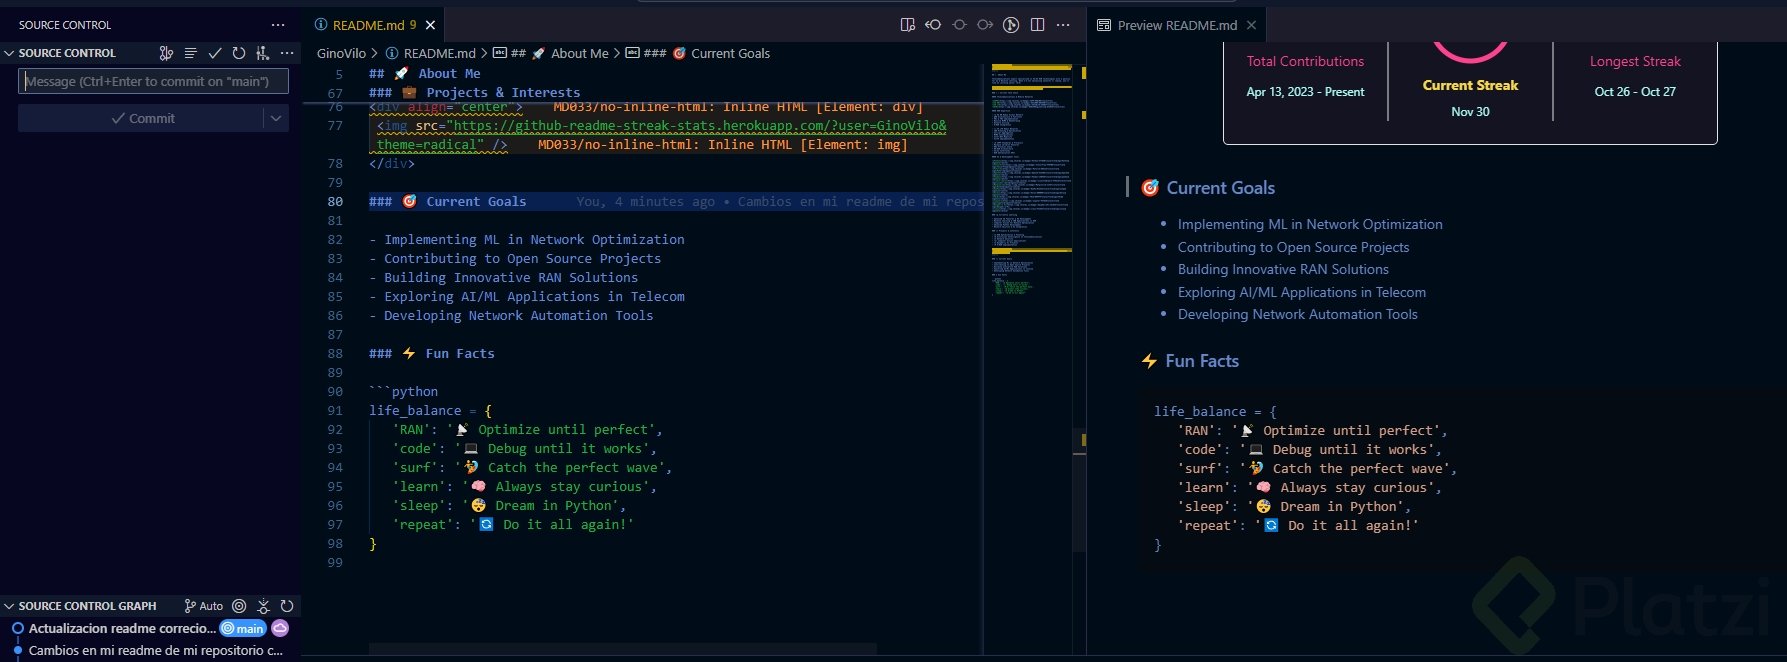Click the split editor icon
The image size is (1787, 662).
pyautogui.click(x=1037, y=25)
